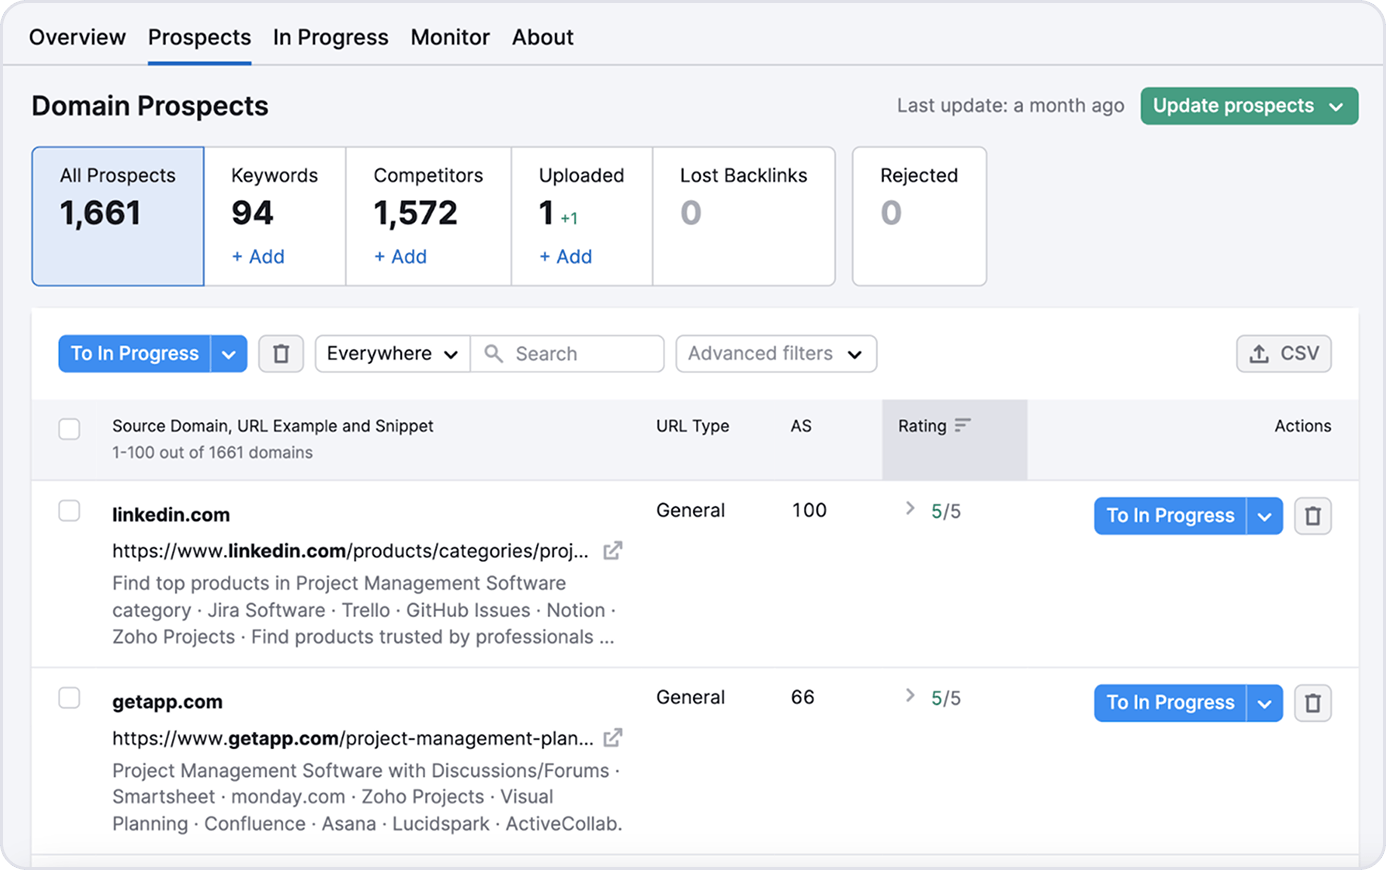1386x870 pixels.
Task: Click the bulk To In Progress button
Action: pyautogui.click(x=134, y=353)
